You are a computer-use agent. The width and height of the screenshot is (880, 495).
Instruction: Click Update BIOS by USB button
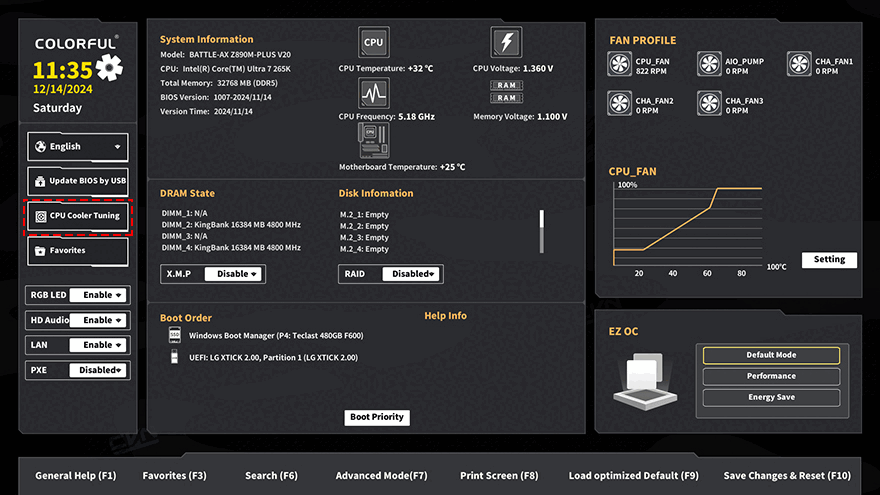[x=77, y=181]
